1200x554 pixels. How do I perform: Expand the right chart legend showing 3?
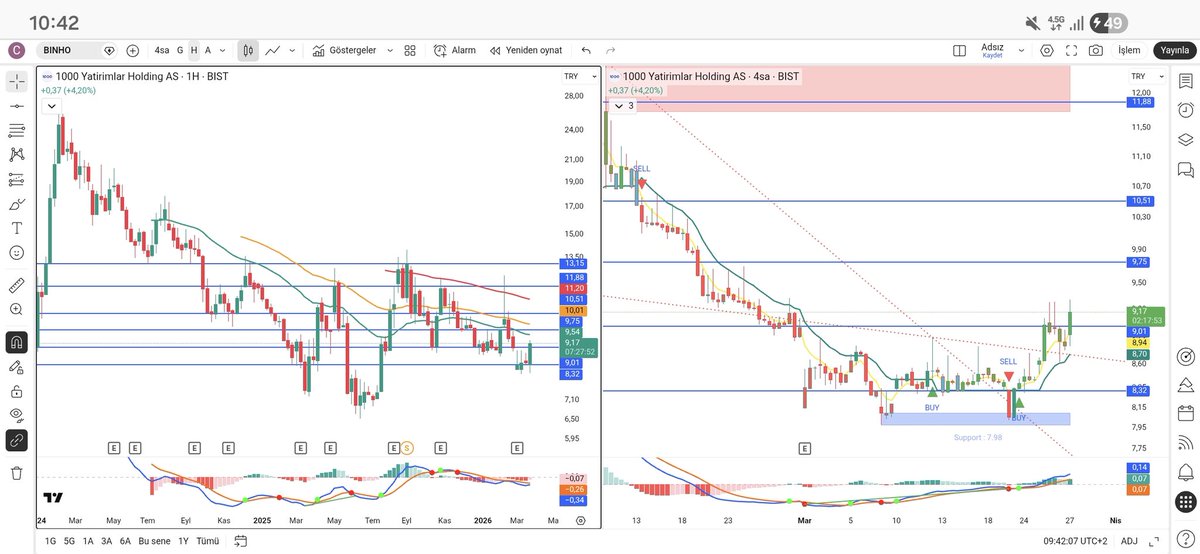pos(623,105)
